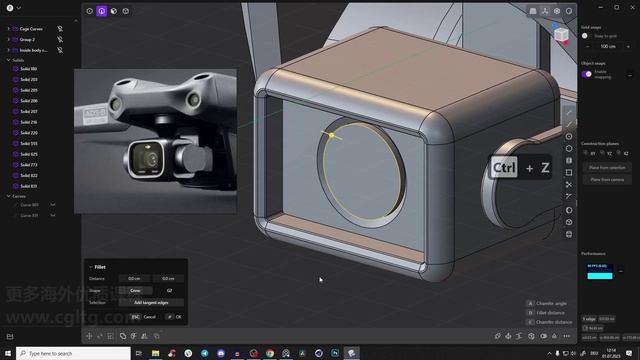Select solid selection mode icon

(126, 11)
